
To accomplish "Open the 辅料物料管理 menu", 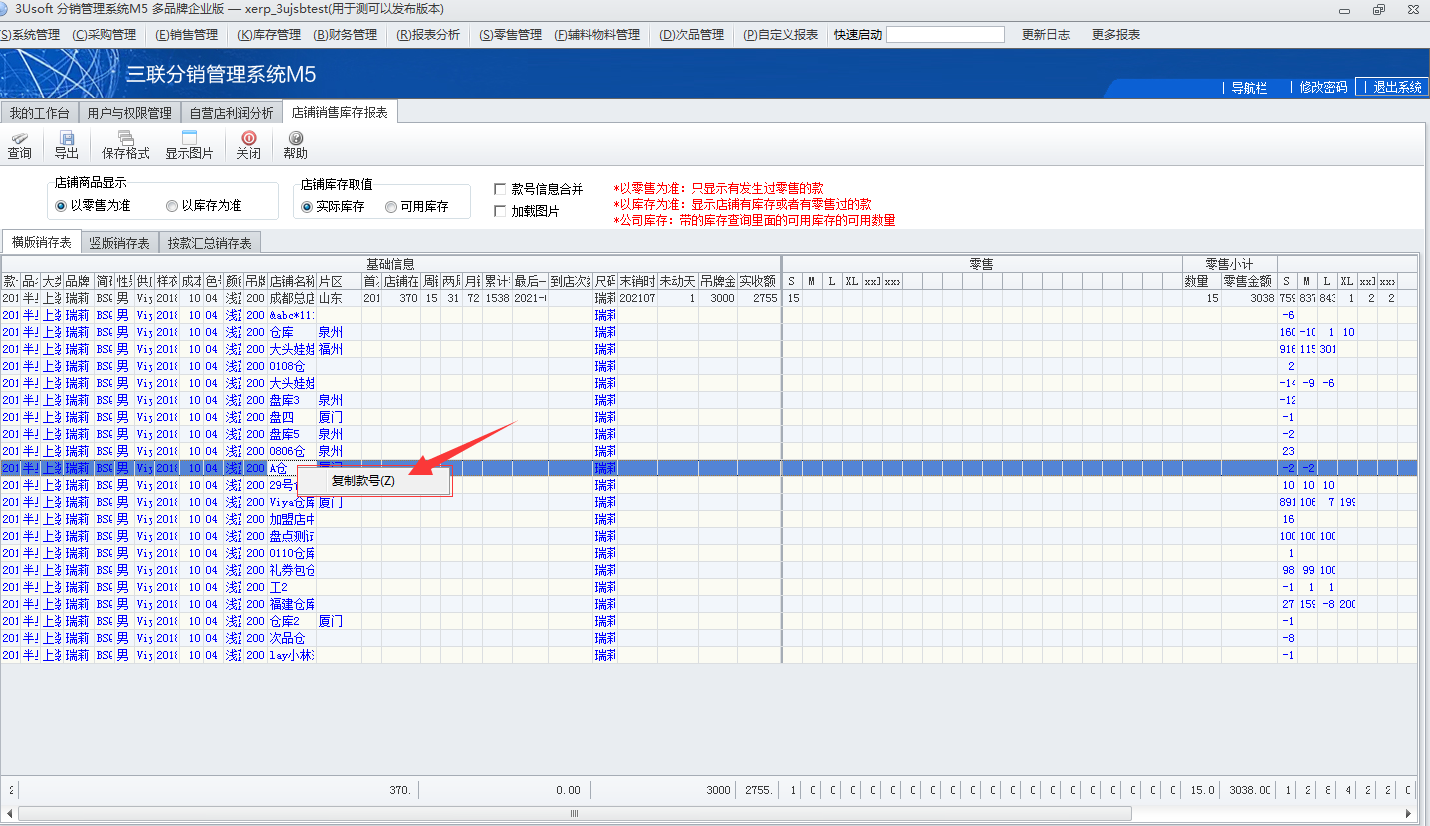I will pos(597,35).
